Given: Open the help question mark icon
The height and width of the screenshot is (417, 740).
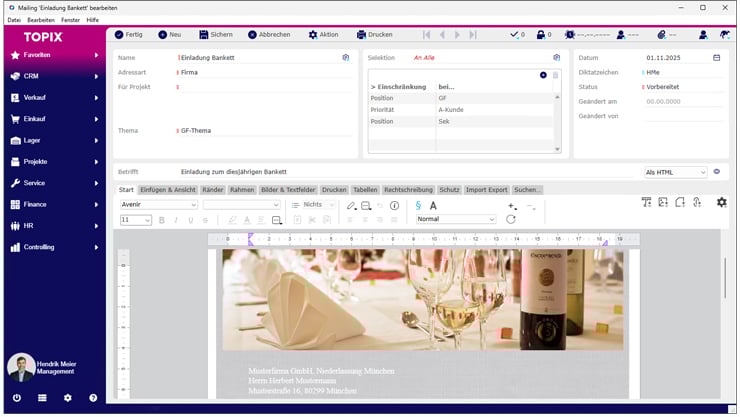Looking at the screenshot, I should 93,398.
